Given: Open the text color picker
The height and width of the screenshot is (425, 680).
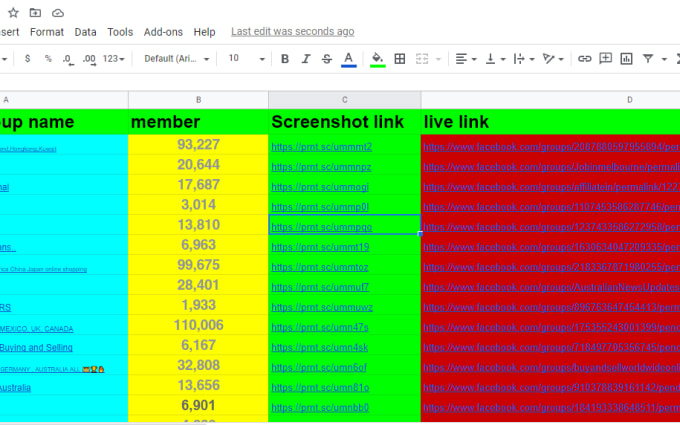Looking at the screenshot, I should point(349,59).
